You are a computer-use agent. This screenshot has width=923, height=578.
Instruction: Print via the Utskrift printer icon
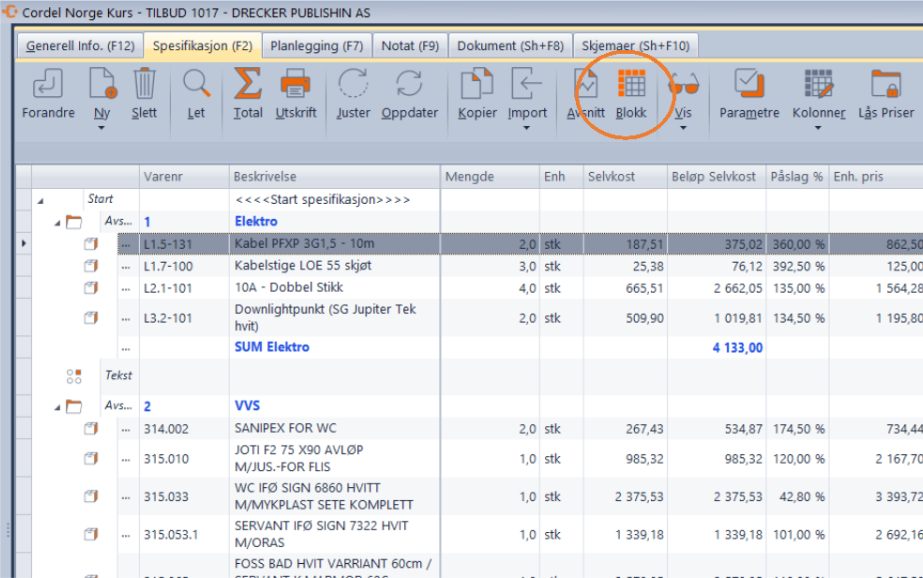tap(295, 84)
